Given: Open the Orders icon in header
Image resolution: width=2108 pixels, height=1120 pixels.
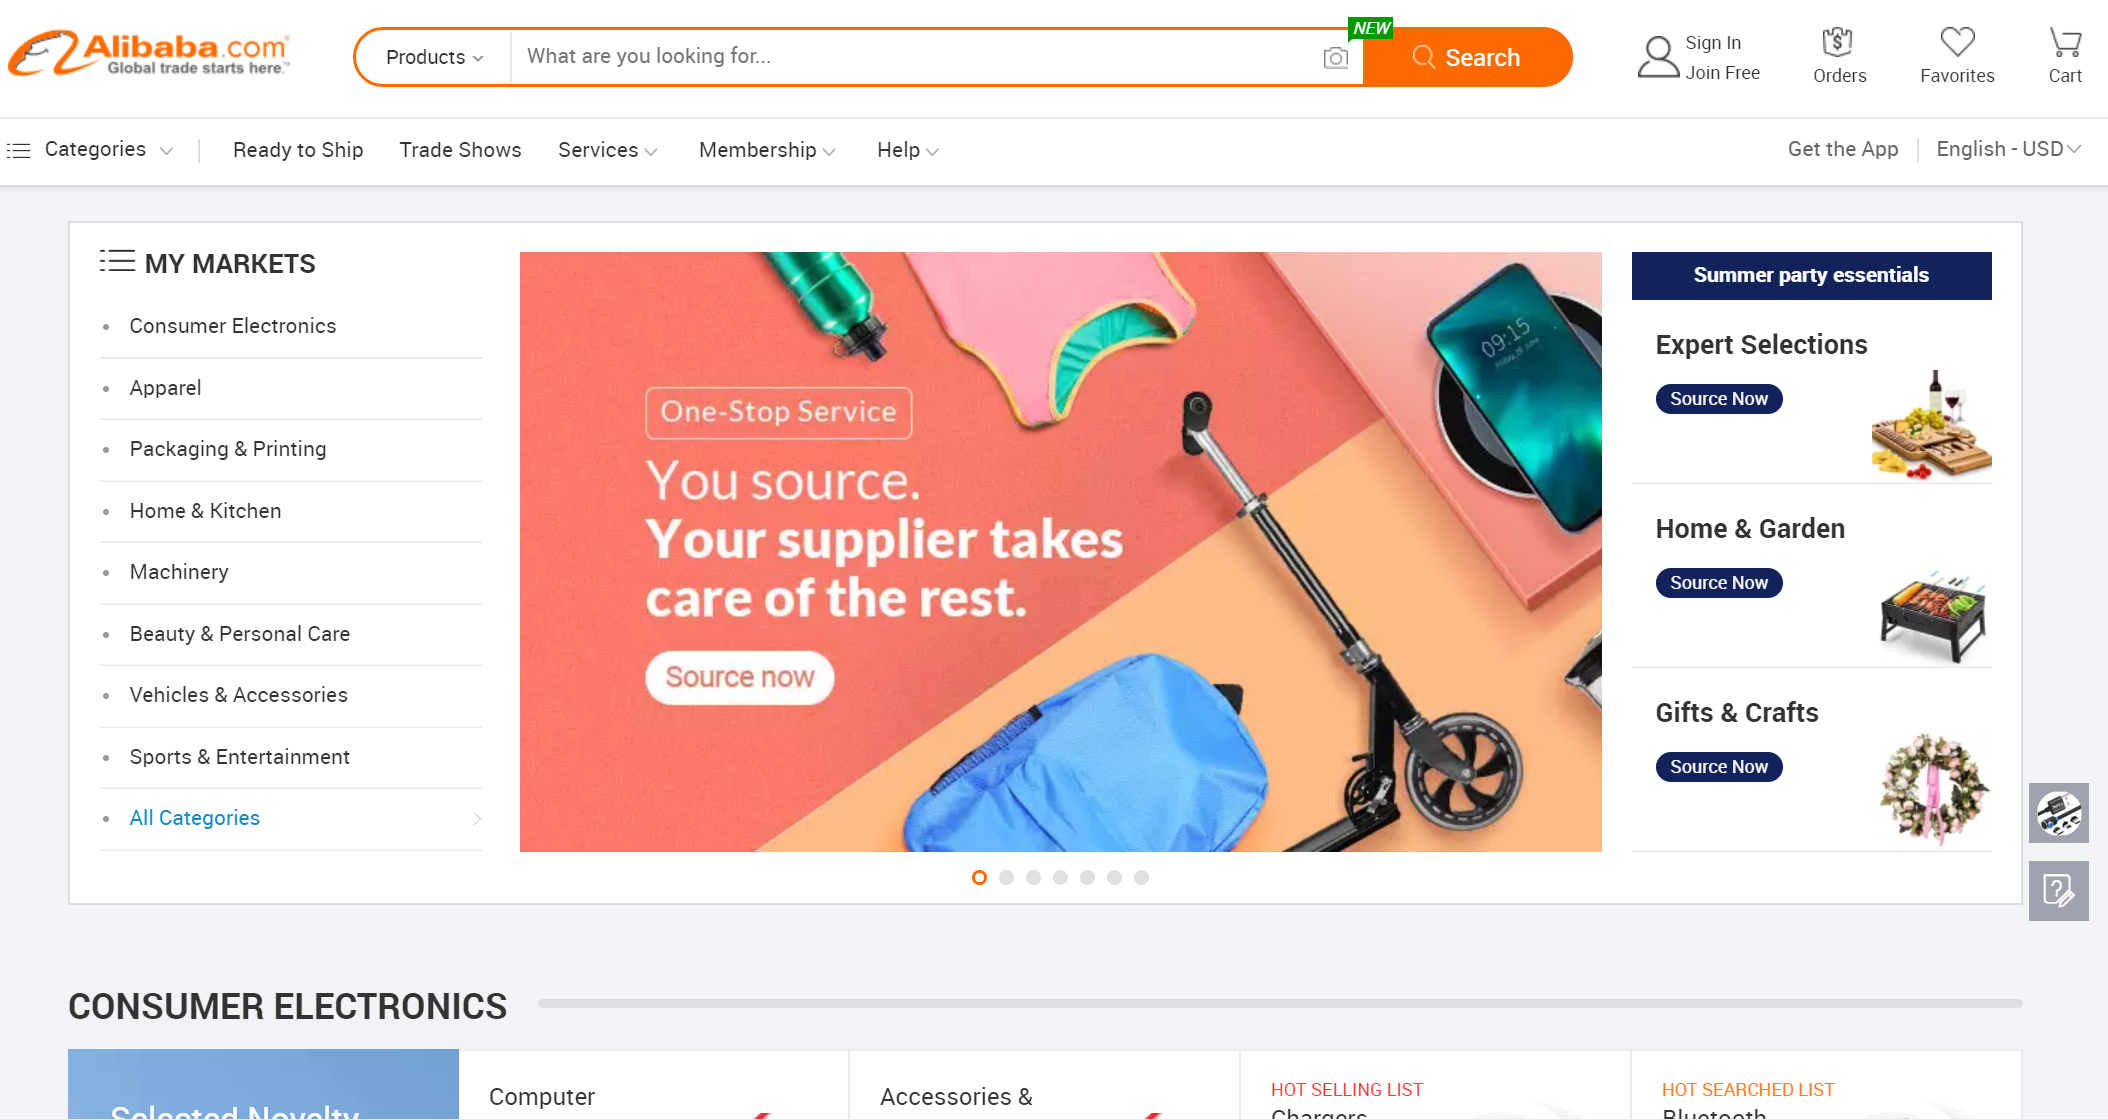Looking at the screenshot, I should pyautogui.click(x=1838, y=43).
